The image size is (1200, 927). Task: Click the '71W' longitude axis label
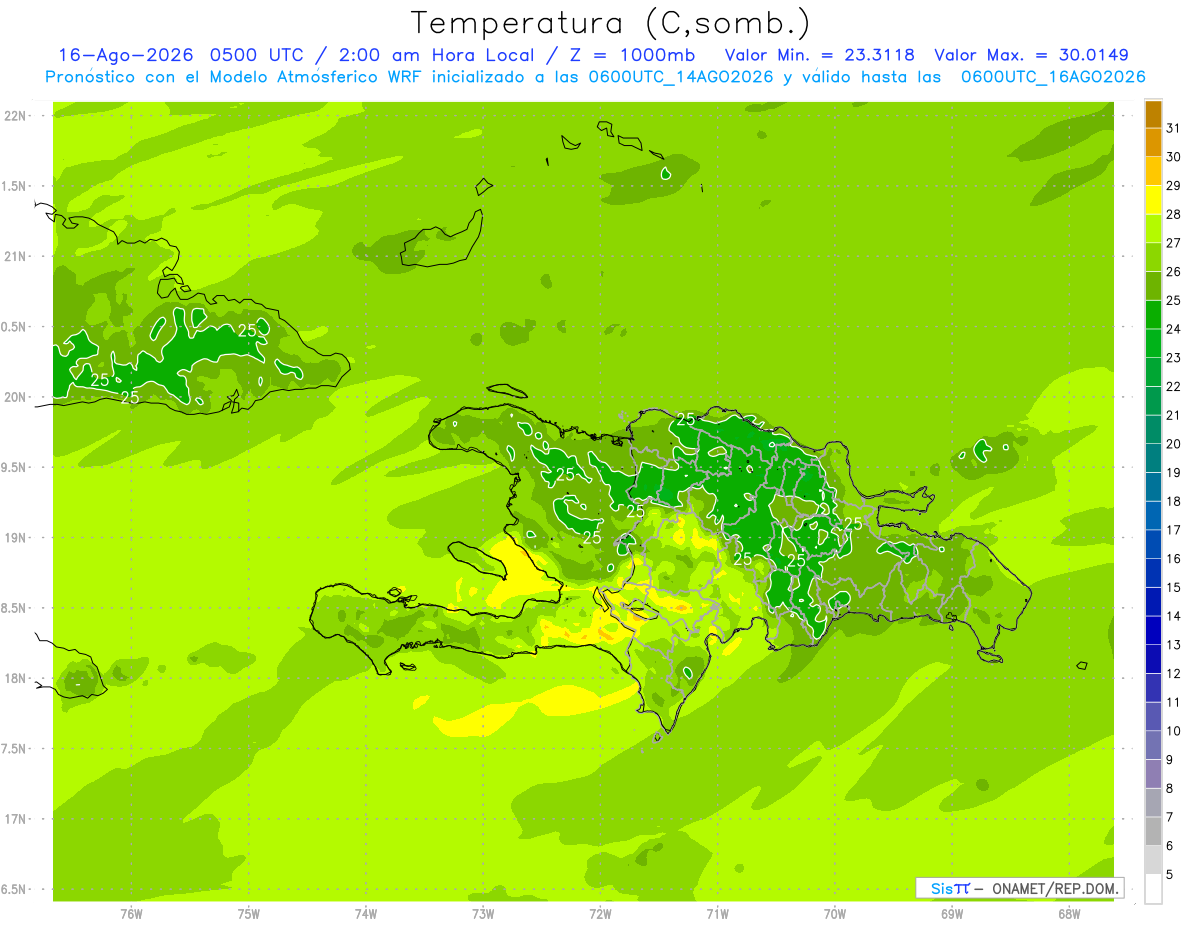717,913
